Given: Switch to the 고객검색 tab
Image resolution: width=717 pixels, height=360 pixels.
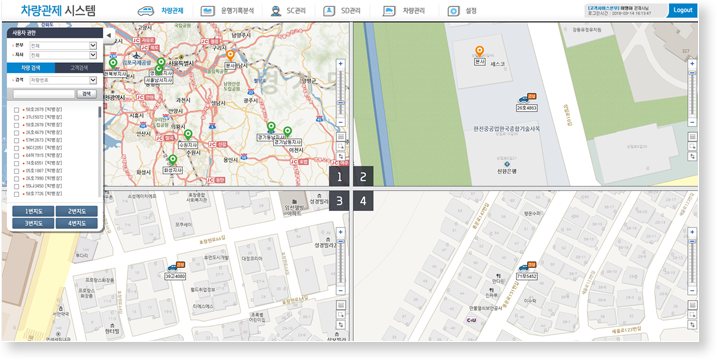Looking at the screenshot, I should [x=79, y=68].
